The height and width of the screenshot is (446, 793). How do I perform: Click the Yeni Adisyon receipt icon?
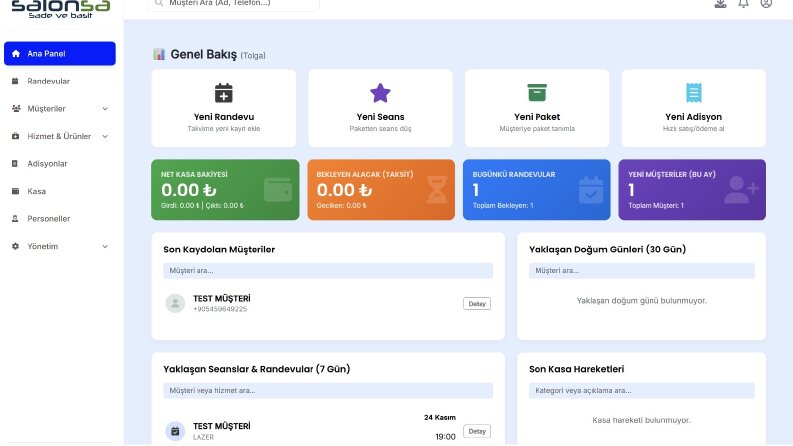(x=693, y=93)
